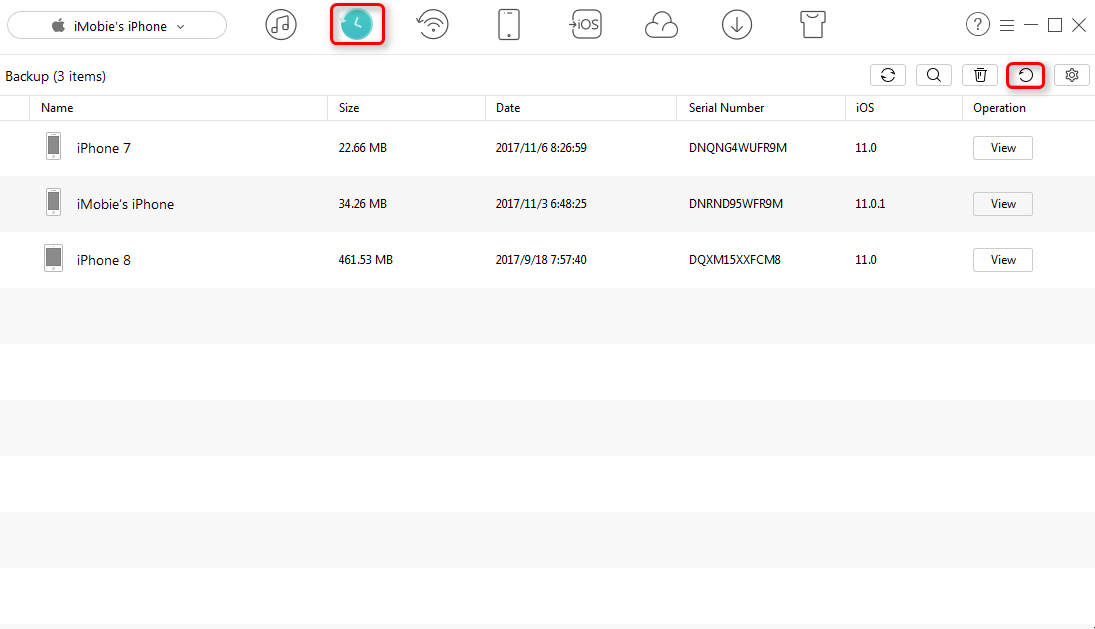The image size is (1095, 629).
Task: Close the application window
Action: [x=1079, y=25]
